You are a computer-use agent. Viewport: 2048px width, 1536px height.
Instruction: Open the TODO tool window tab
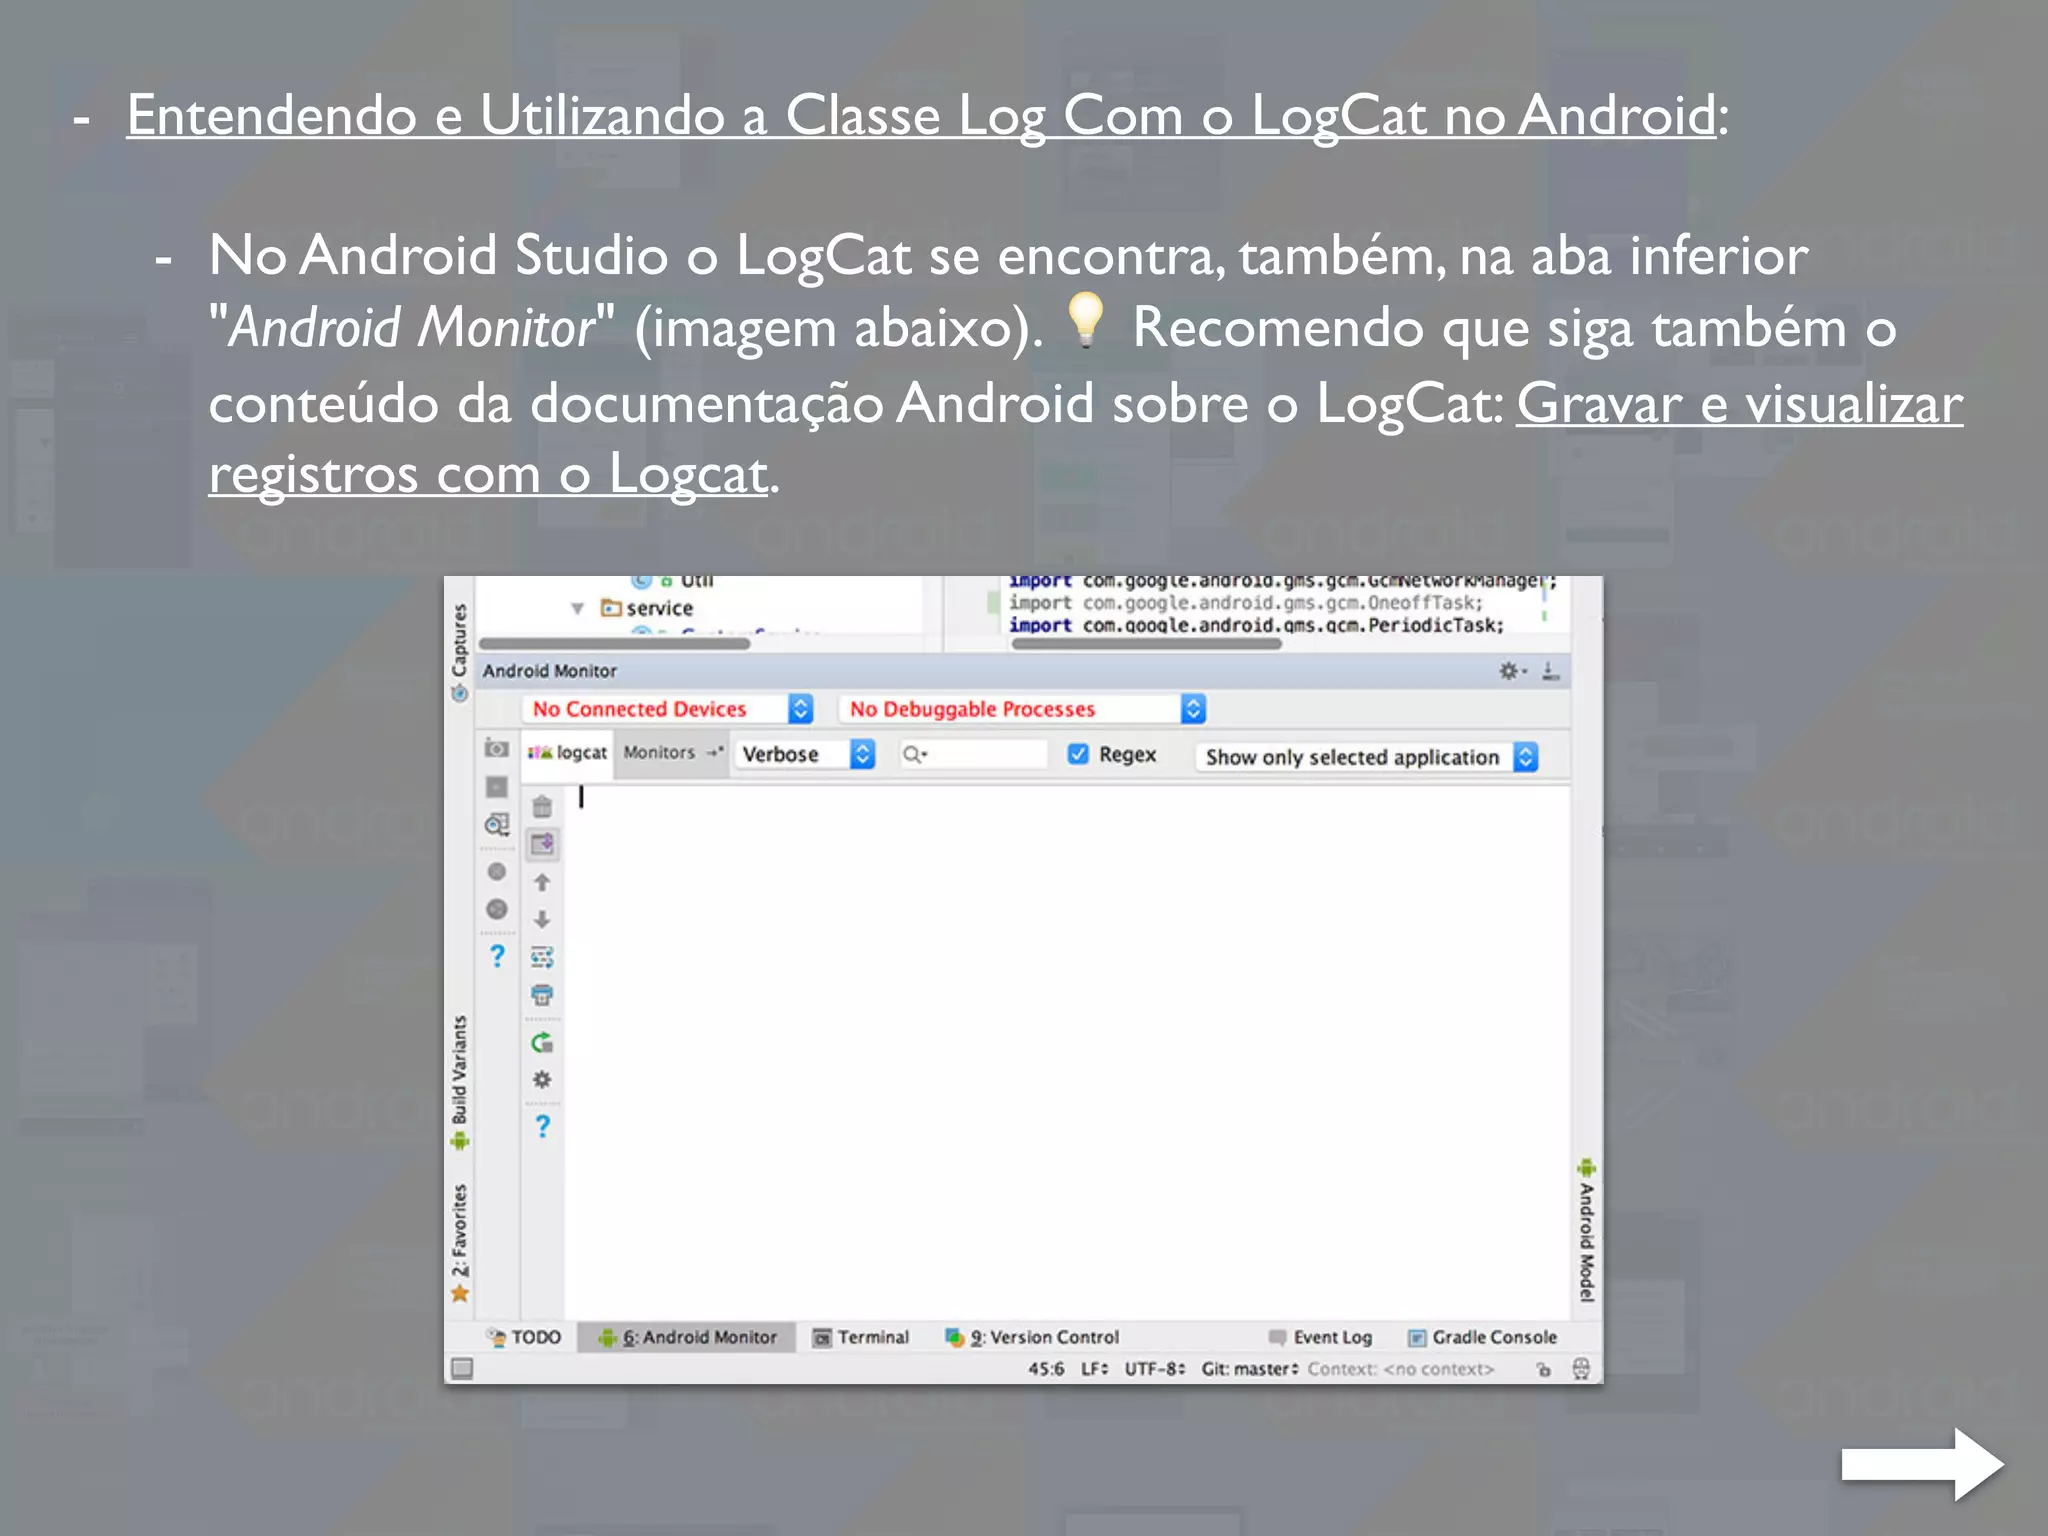[x=524, y=1337]
